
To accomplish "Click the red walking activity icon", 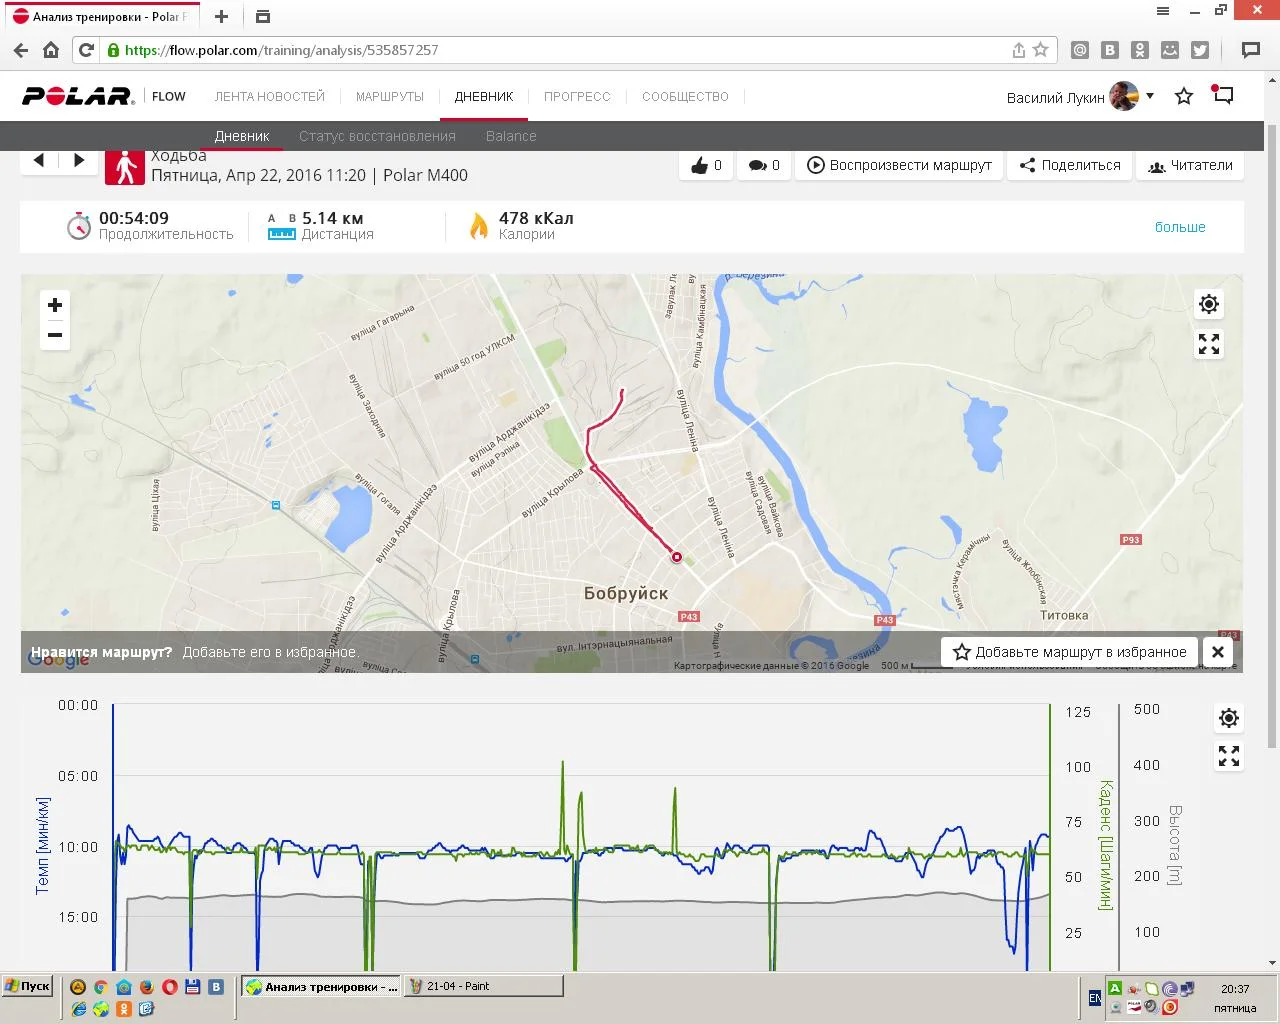I will coord(125,167).
